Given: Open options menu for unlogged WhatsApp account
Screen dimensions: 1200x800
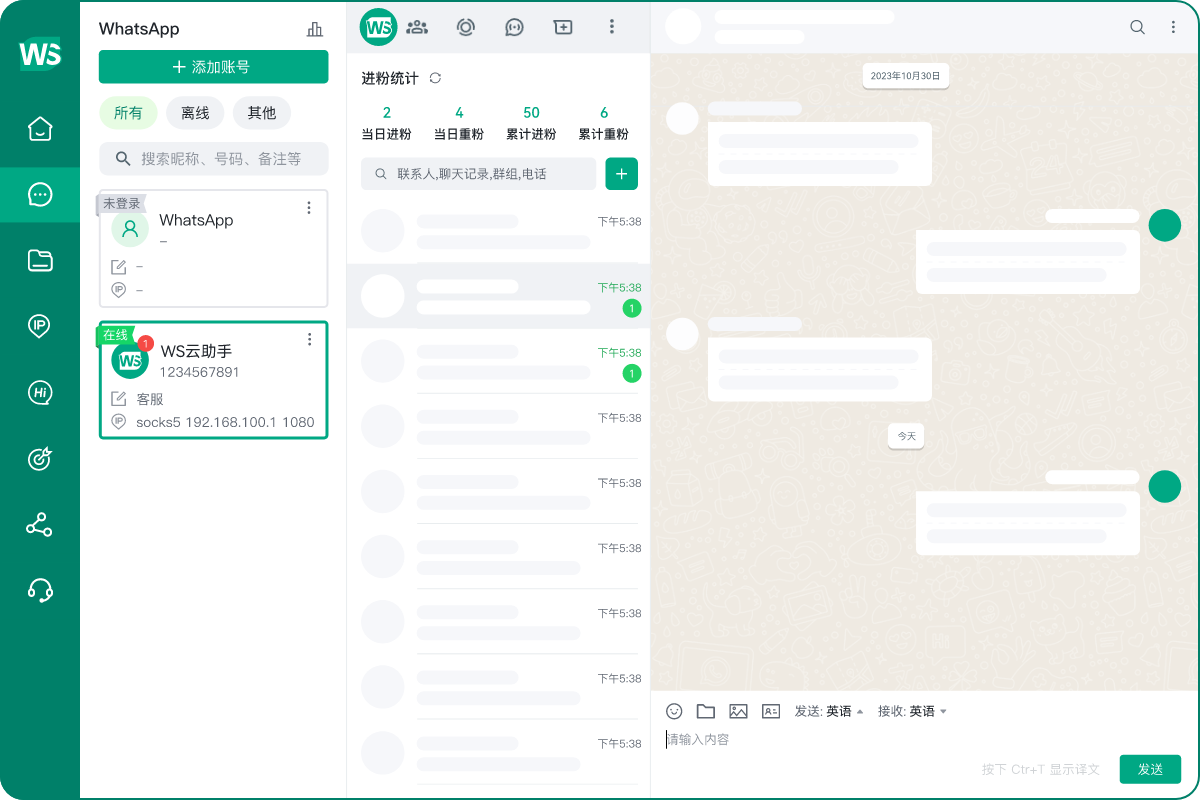Looking at the screenshot, I should click(309, 208).
